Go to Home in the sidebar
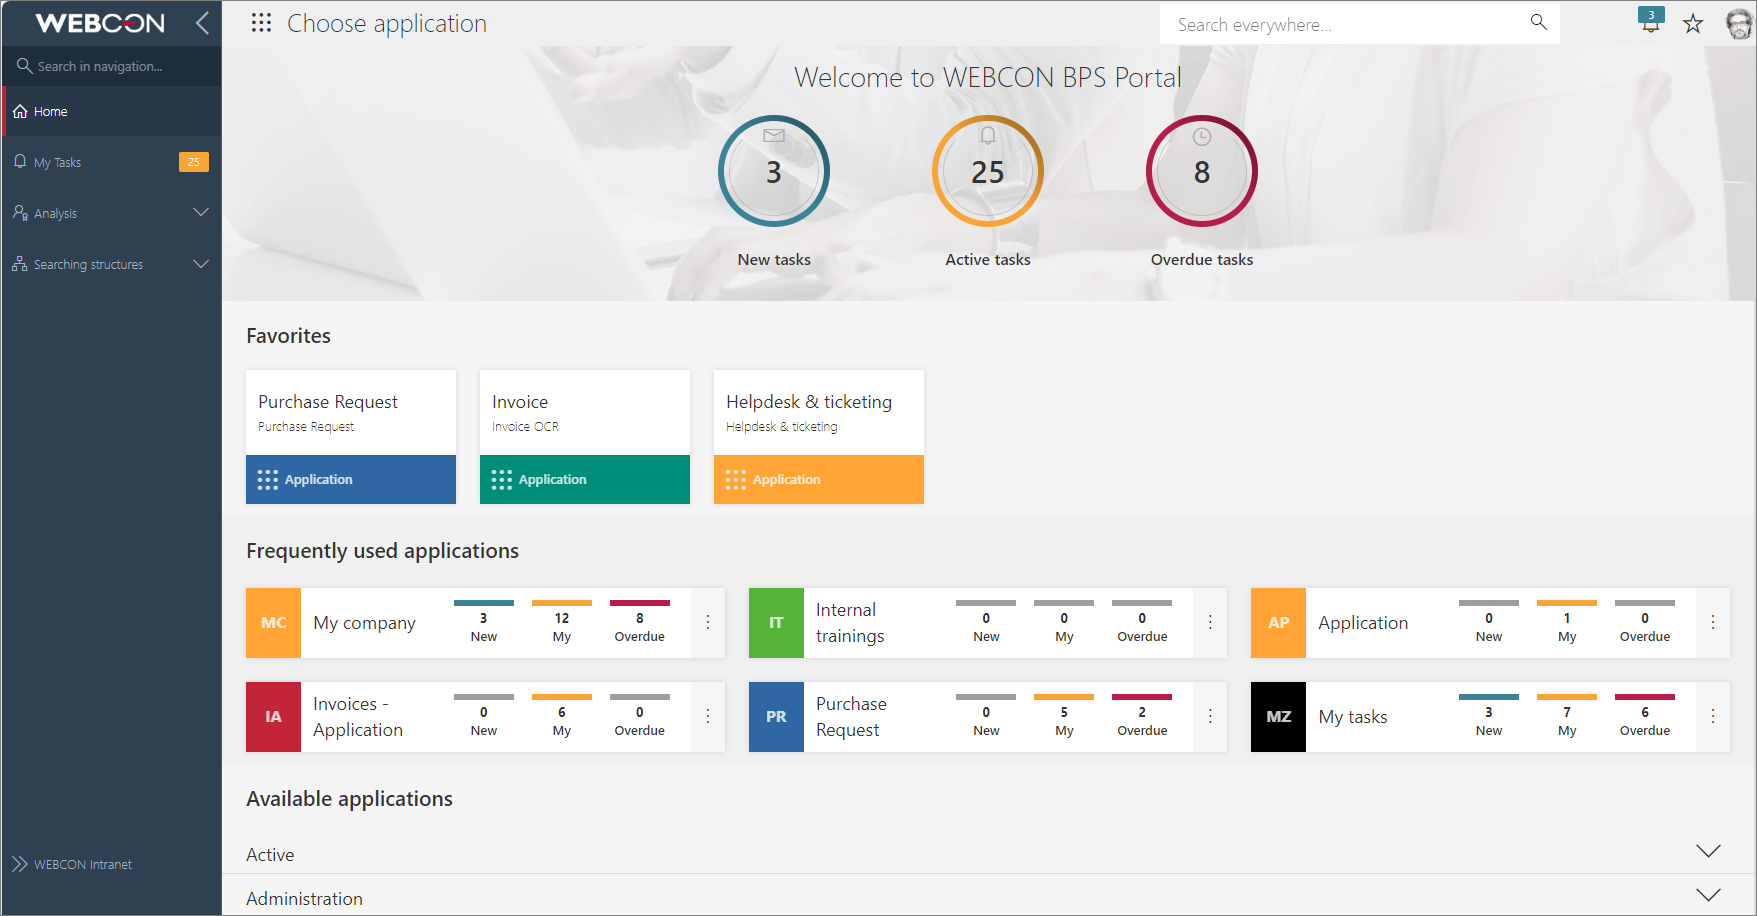Screen dimensions: 1757x916 111,111
